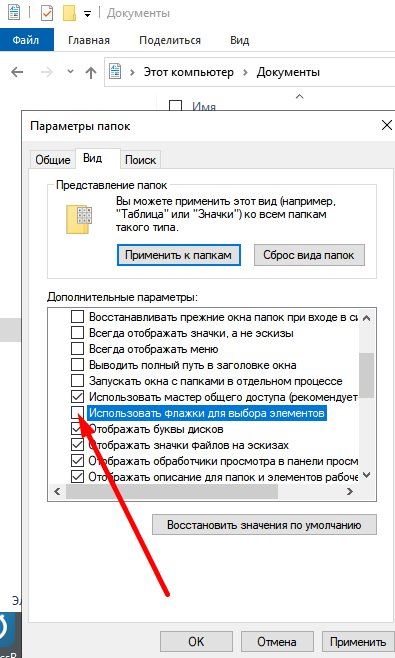The image size is (395, 658).
Task: Close the Параметры папок dialog
Action: coord(387,125)
